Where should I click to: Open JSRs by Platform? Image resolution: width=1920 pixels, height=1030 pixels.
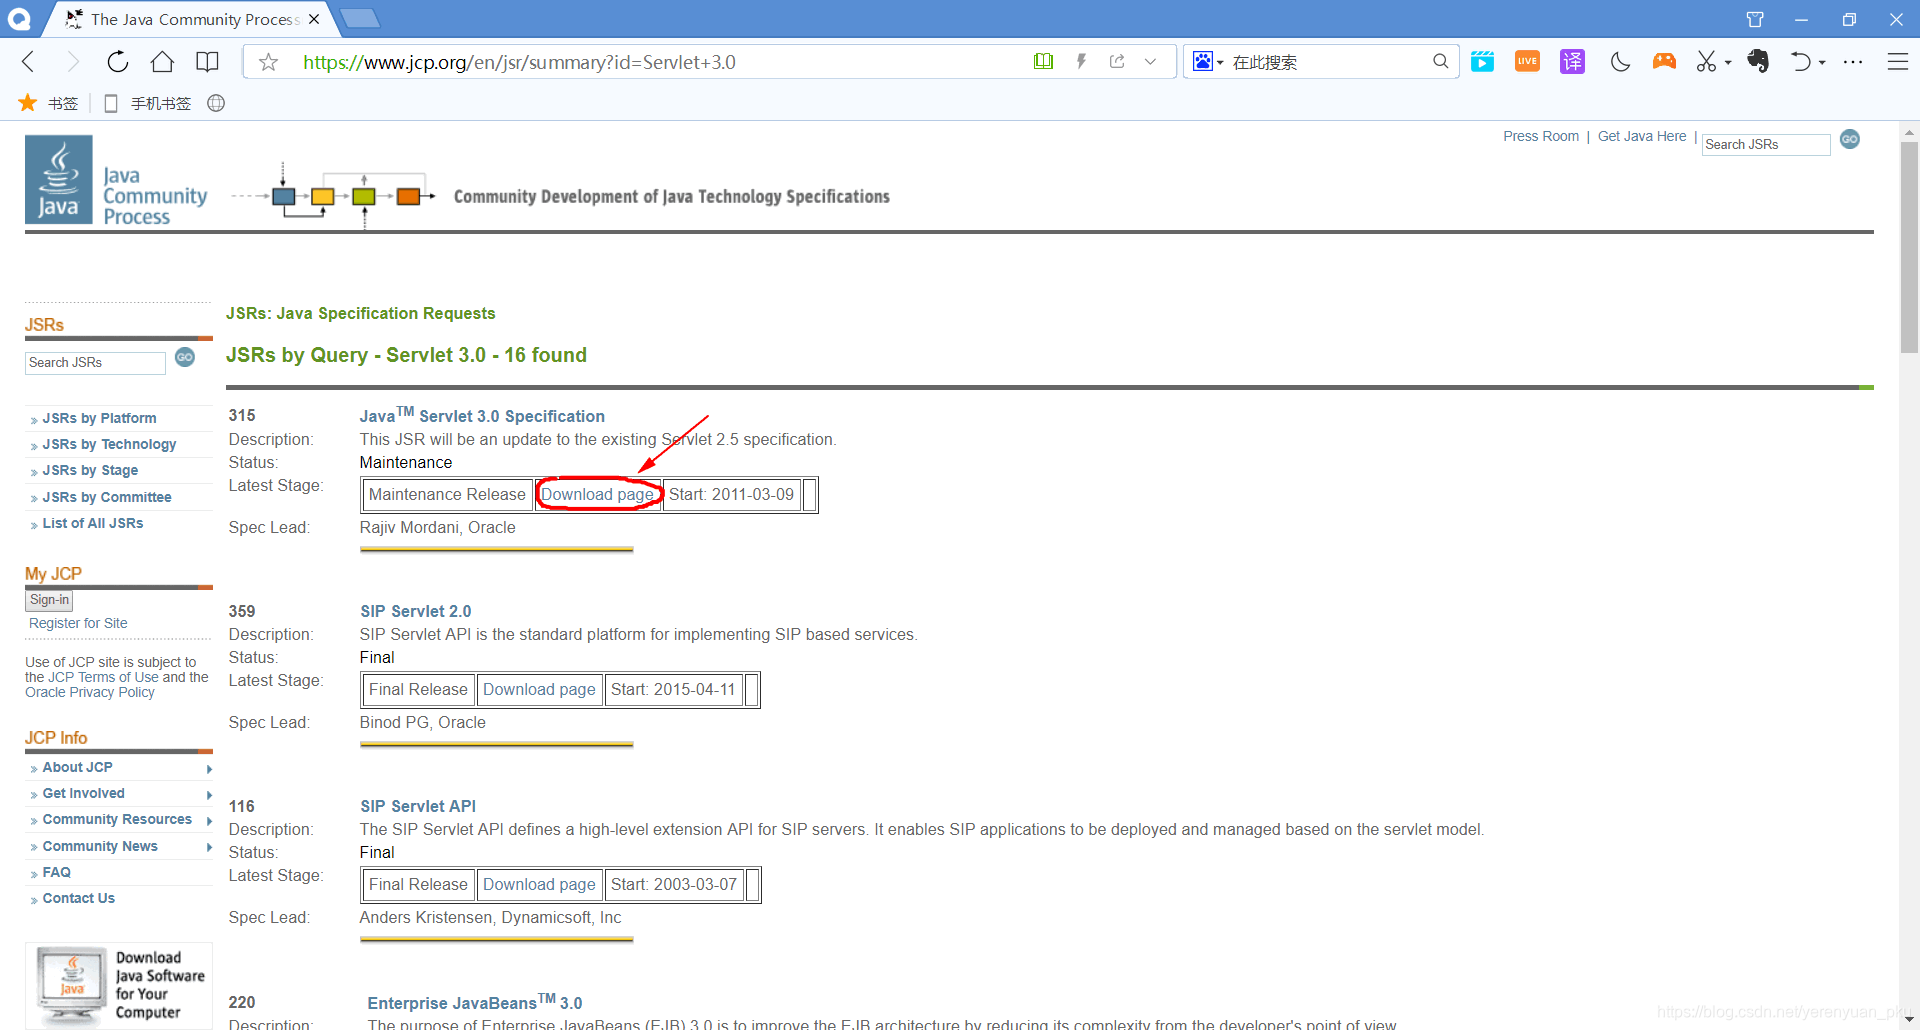[x=99, y=418]
